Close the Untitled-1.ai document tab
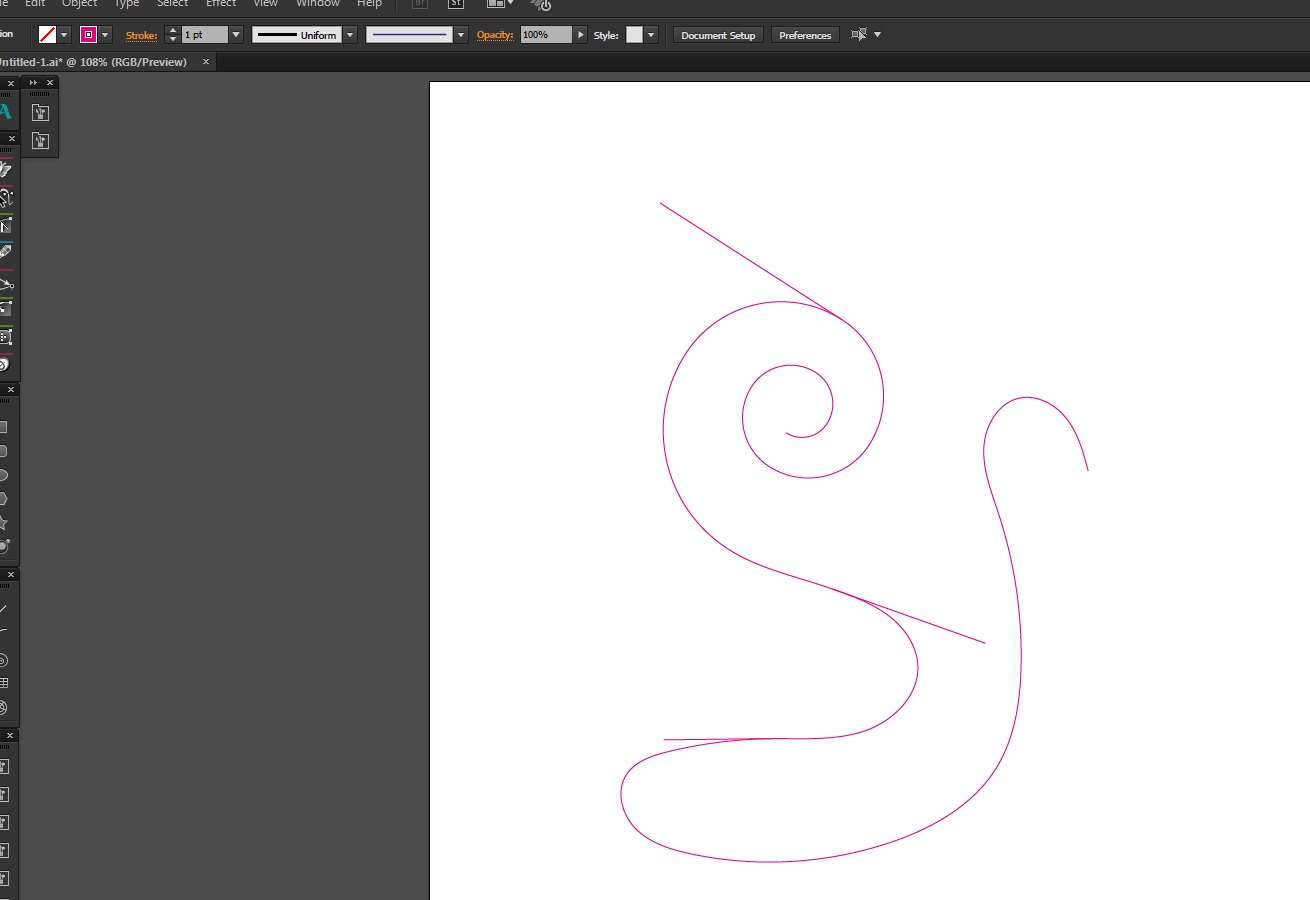Screen dimensions: 1310x900 [206, 62]
